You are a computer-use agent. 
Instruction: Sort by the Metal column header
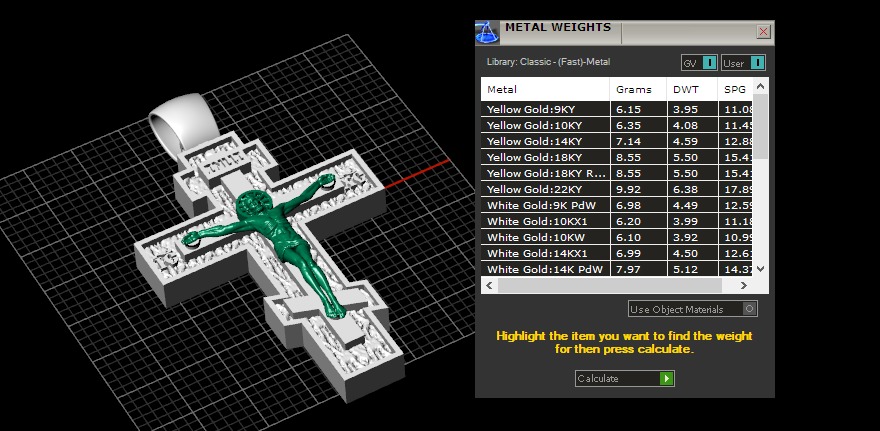pos(545,89)
